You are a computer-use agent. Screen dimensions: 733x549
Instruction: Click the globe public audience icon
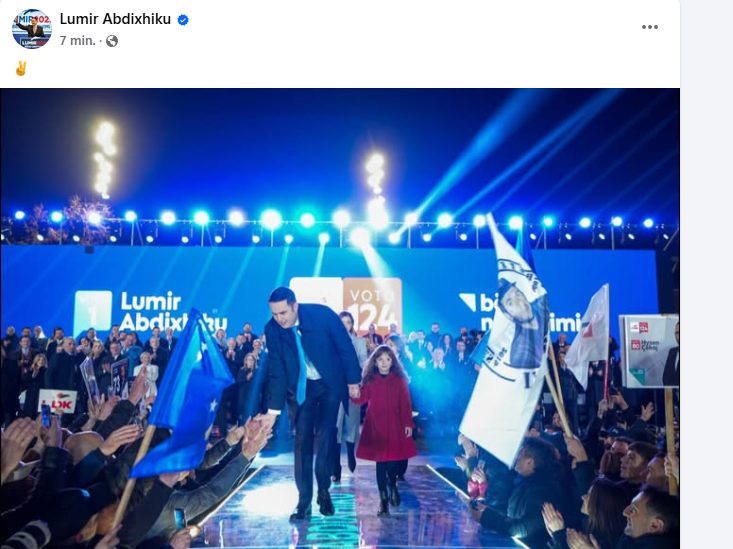tap(112, 41)
